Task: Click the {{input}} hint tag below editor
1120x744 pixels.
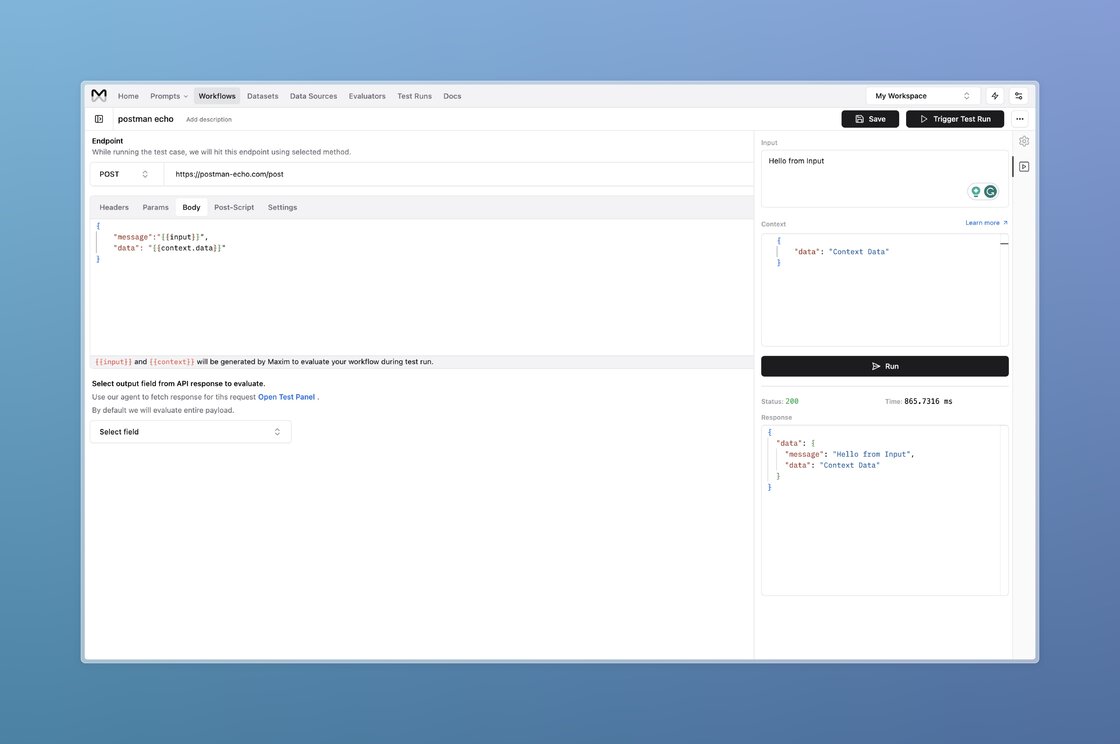Action: pos(114,362)
